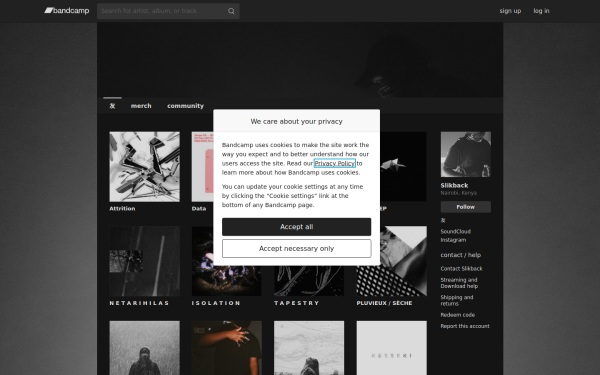Image resolution: width=600 pixels, height=375 pixels.
Task: Open the sign up link
Action: (x=510, y=11)
